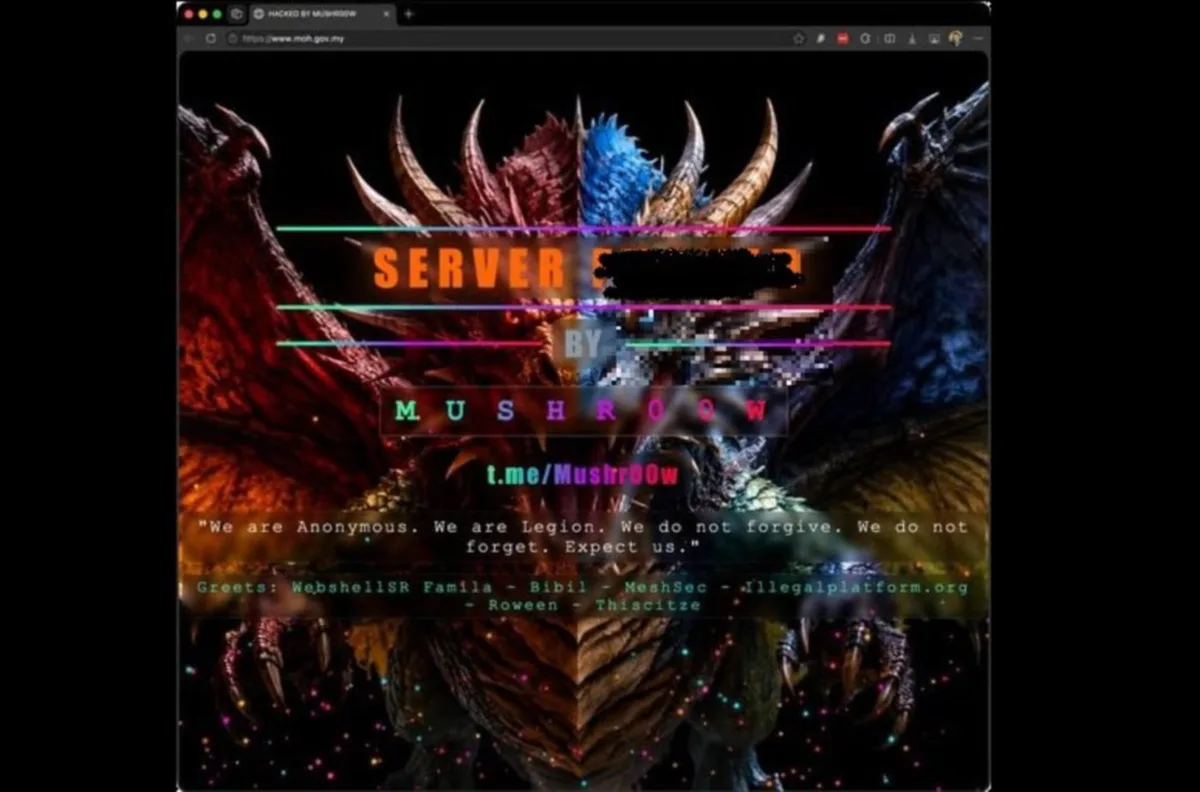Click the MUSHR00W name box

pos(583,411)
